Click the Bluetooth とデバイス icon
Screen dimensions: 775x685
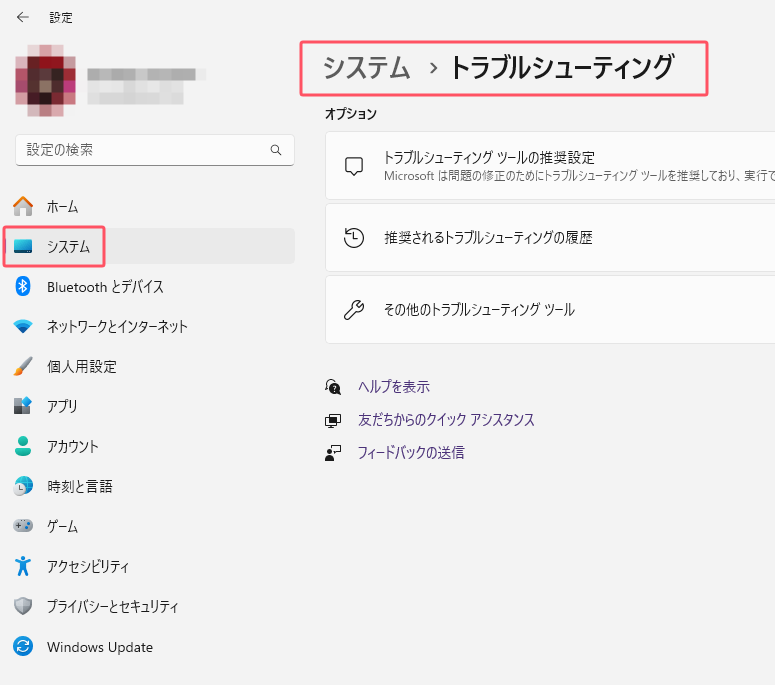(23, 287)
